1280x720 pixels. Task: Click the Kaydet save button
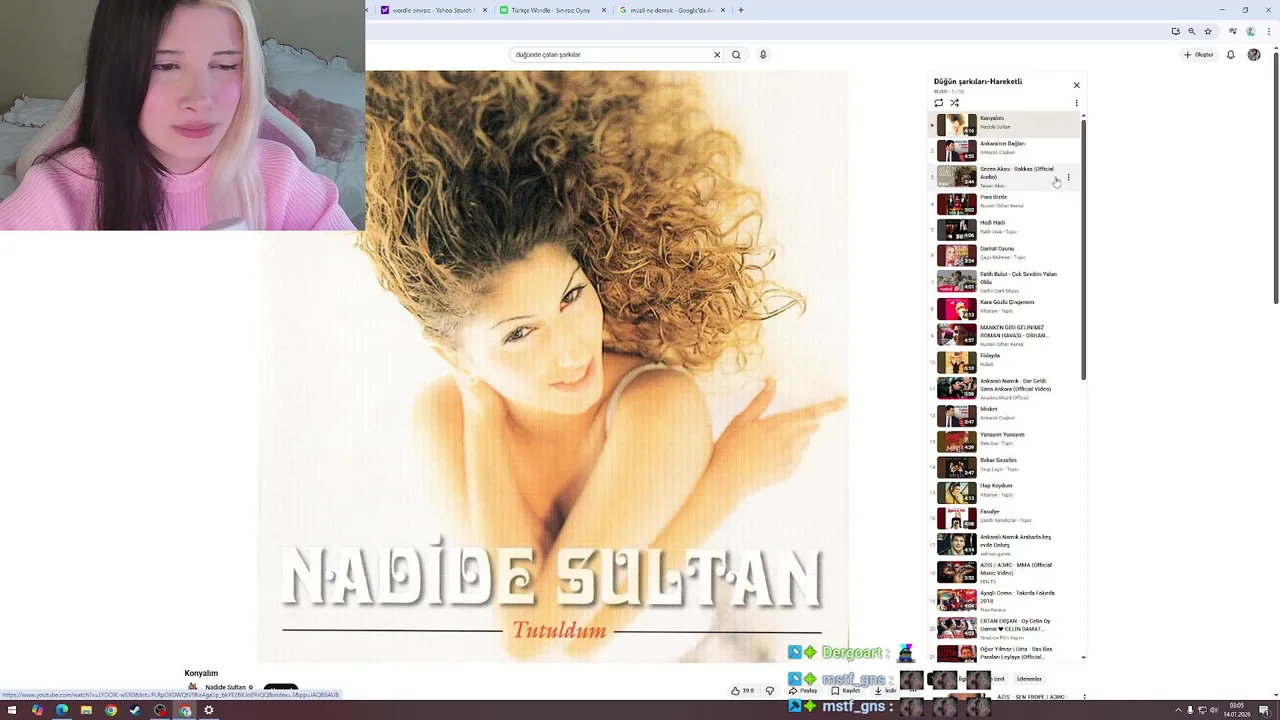pos(846,690)
